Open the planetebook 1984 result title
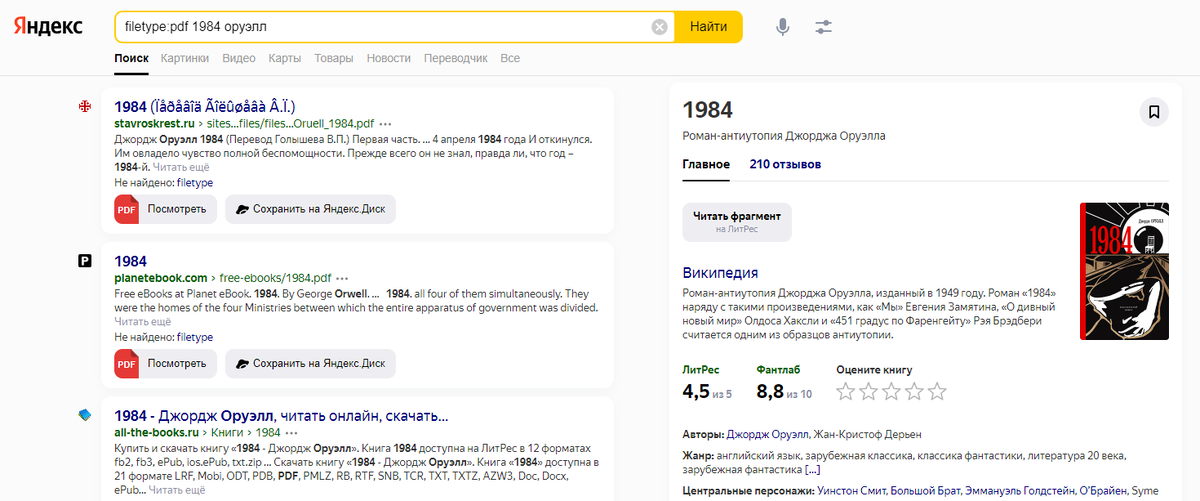Viewport: 1200px width, 501px height. point(131,261)
